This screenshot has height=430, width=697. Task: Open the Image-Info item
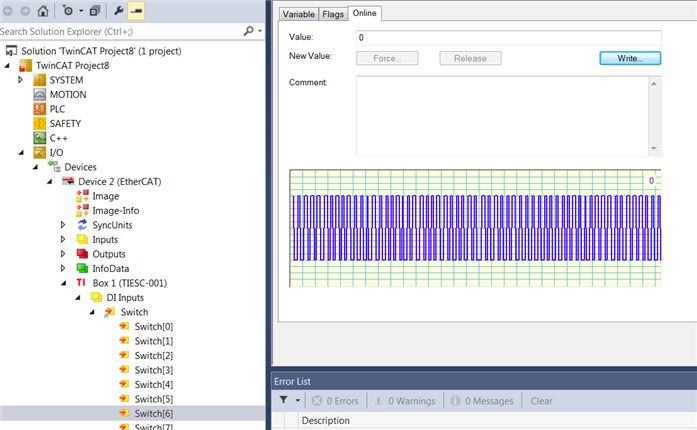[x=116, y=211]
